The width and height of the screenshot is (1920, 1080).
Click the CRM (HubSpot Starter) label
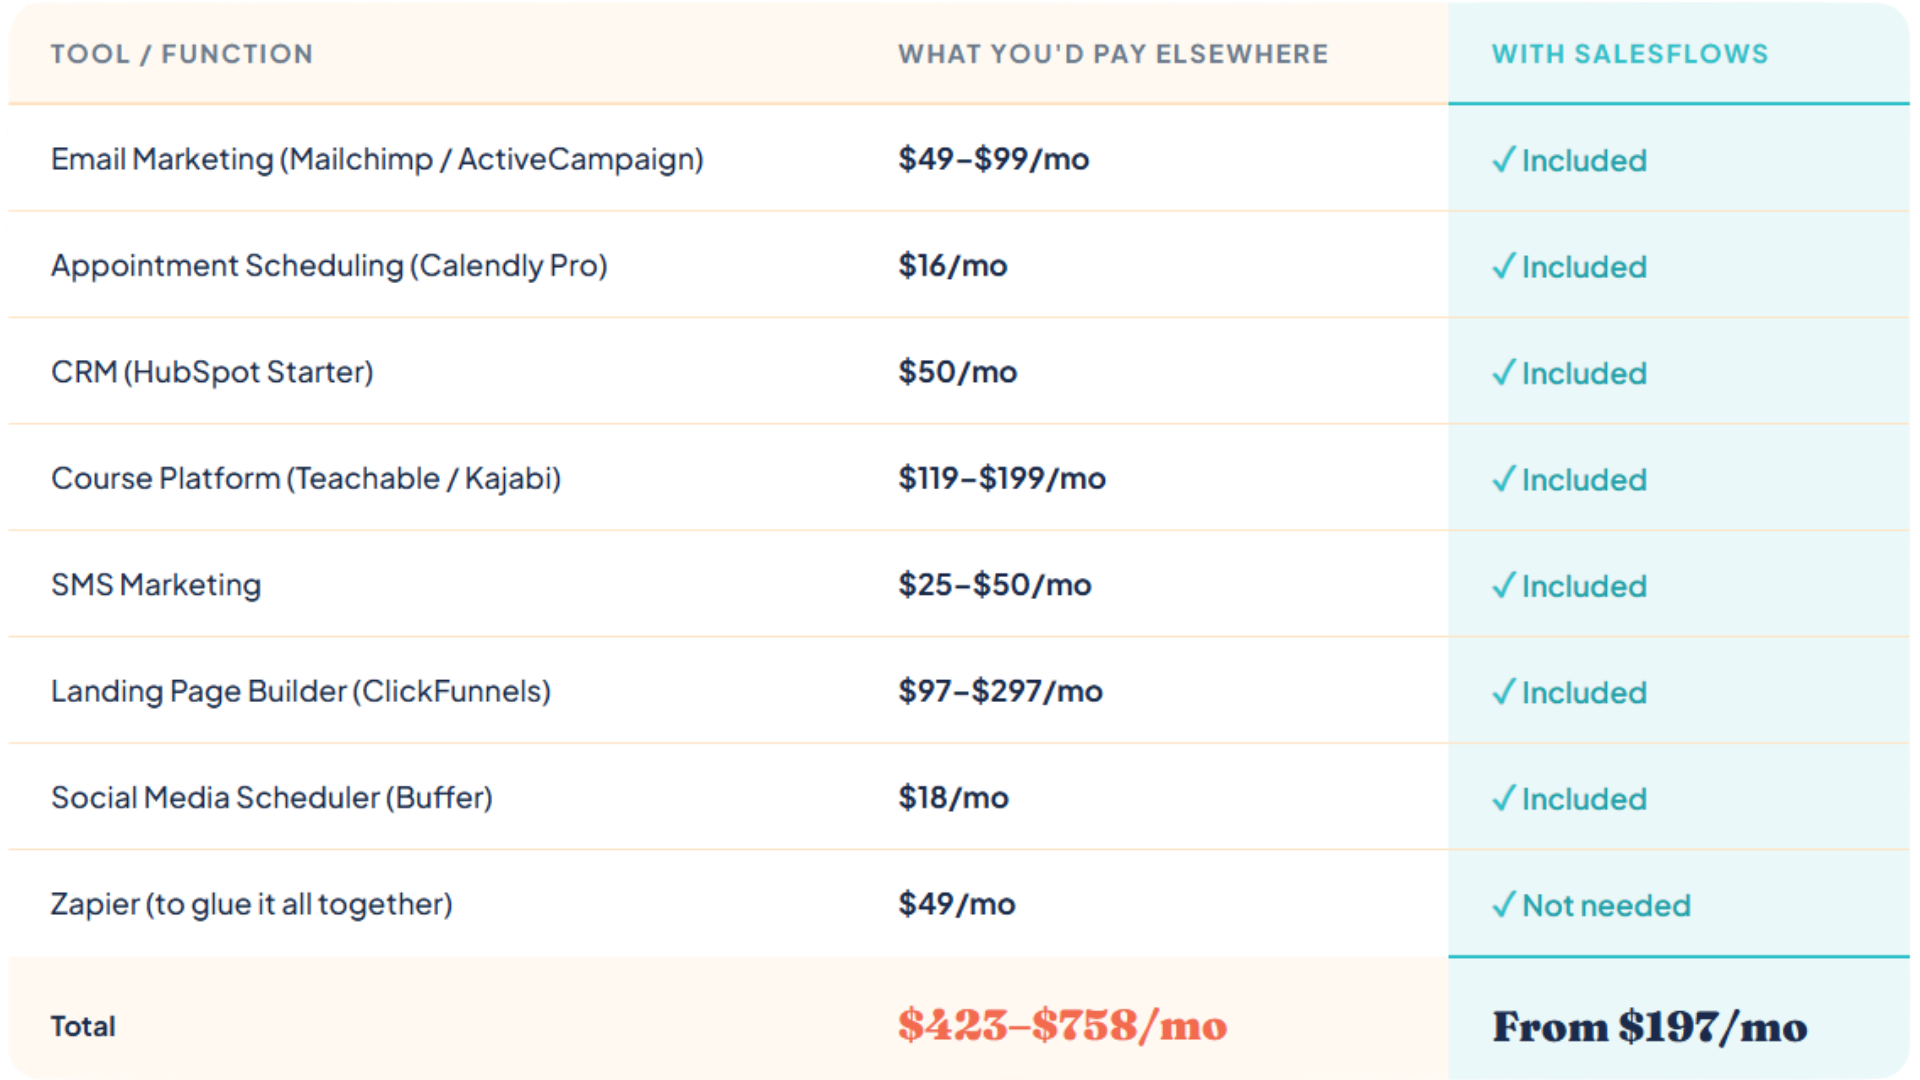pos(212,372)
